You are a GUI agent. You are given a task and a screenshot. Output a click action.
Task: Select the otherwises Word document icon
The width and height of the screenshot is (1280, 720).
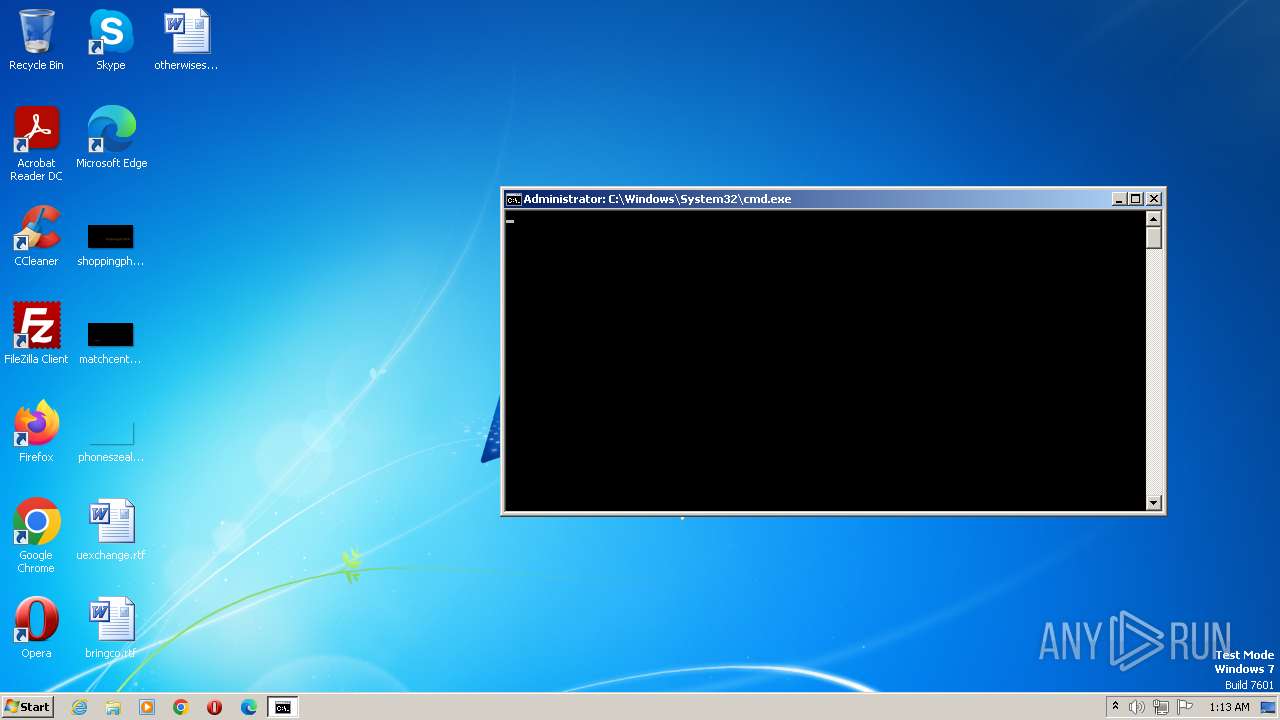(186, 40)
